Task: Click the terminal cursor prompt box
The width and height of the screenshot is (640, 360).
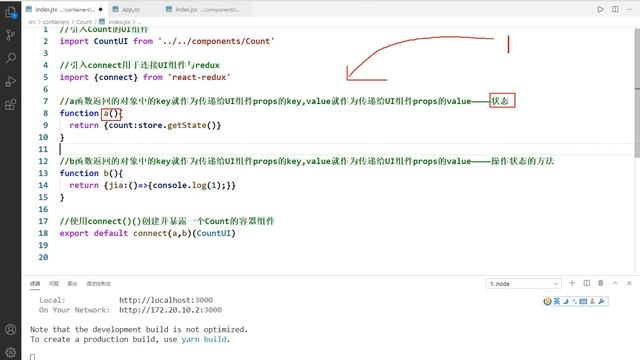Action: click(33, 357)
